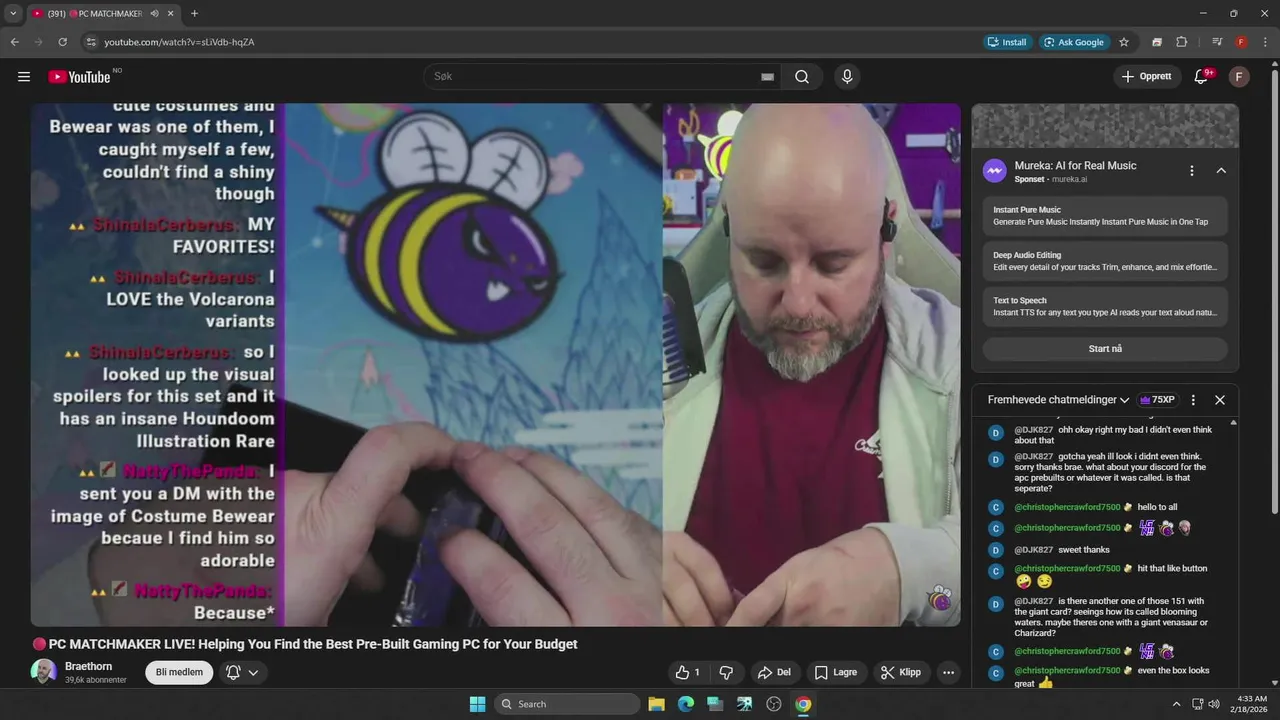The width and height of the screenshot is (1280, 720).
Task: Open the Chrome profile avatar
Action: [x=1241, y=42]
